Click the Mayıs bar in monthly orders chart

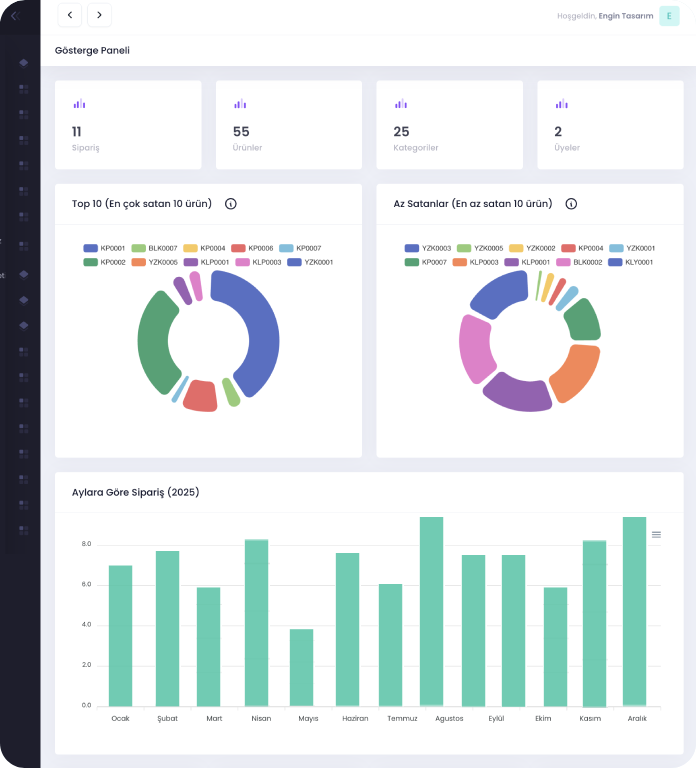302,668
